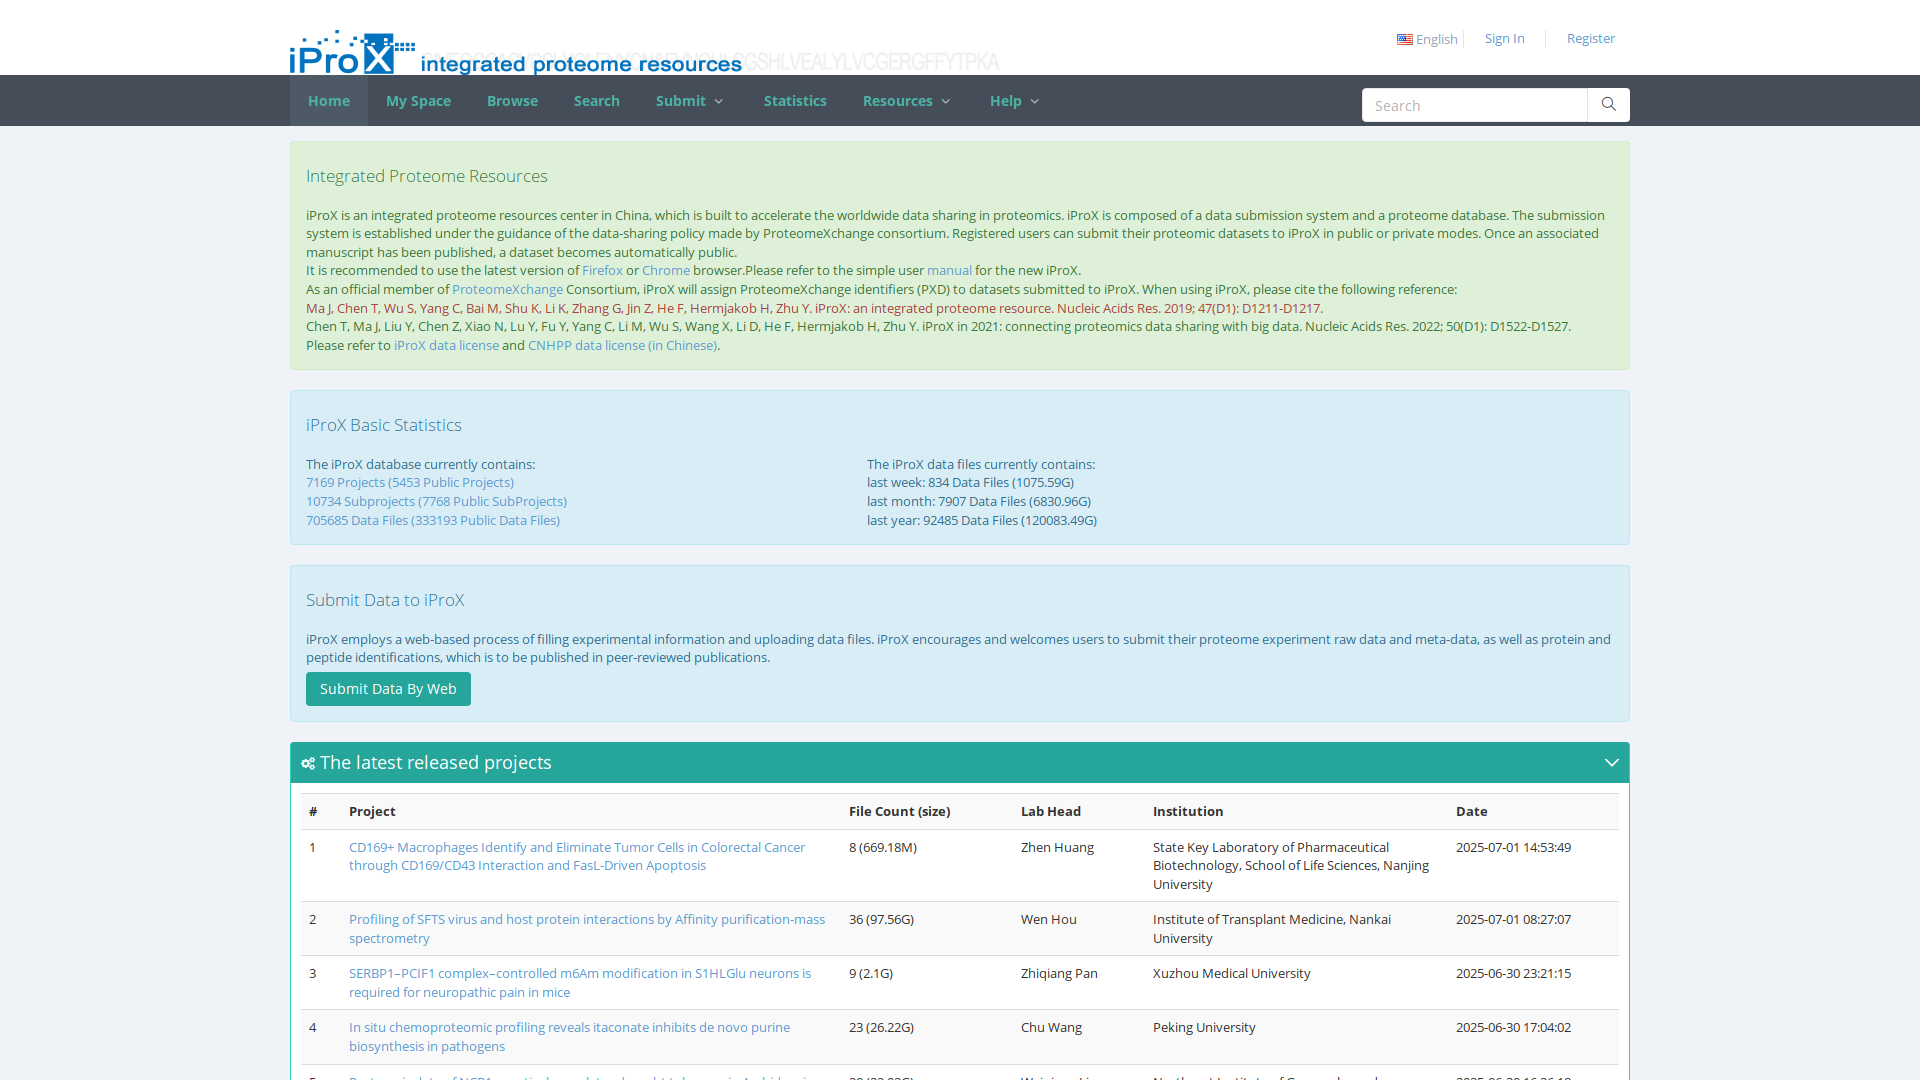Open My Space in the navigation bar
The image size is (1920, 1080).
point(418,101)
